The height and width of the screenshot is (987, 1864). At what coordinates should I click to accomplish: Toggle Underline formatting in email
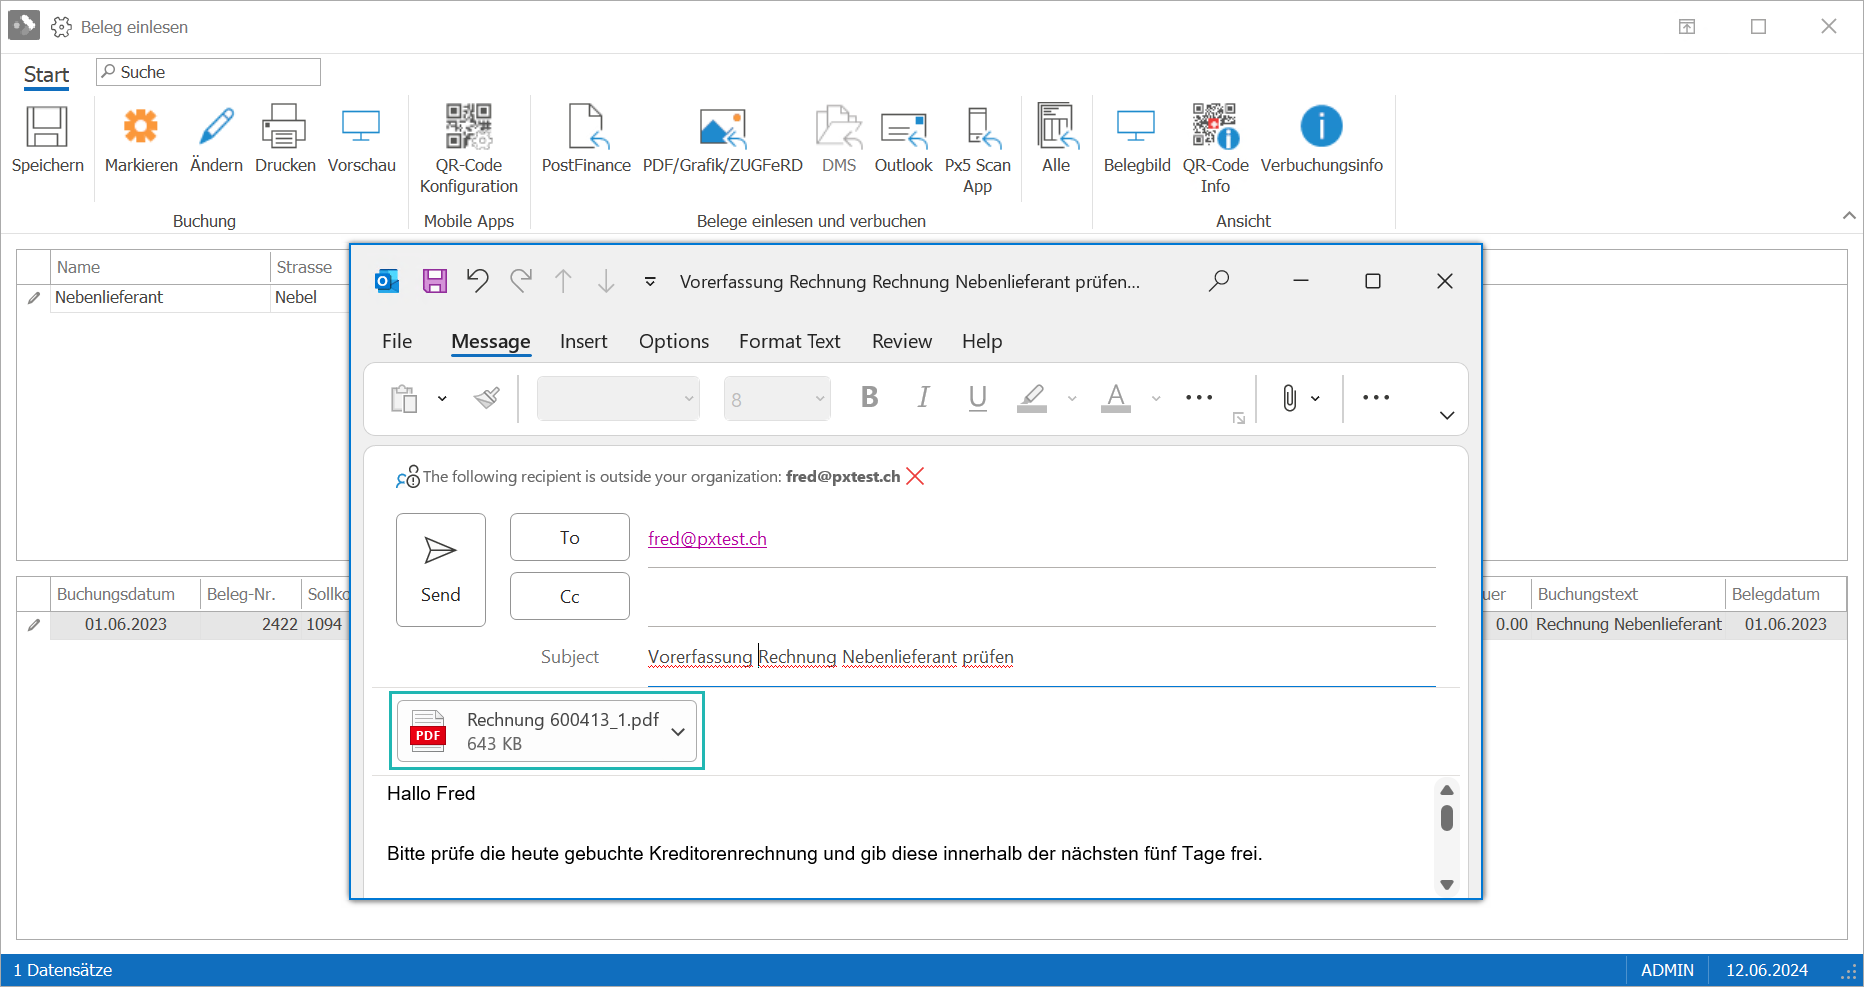(978, 398)
